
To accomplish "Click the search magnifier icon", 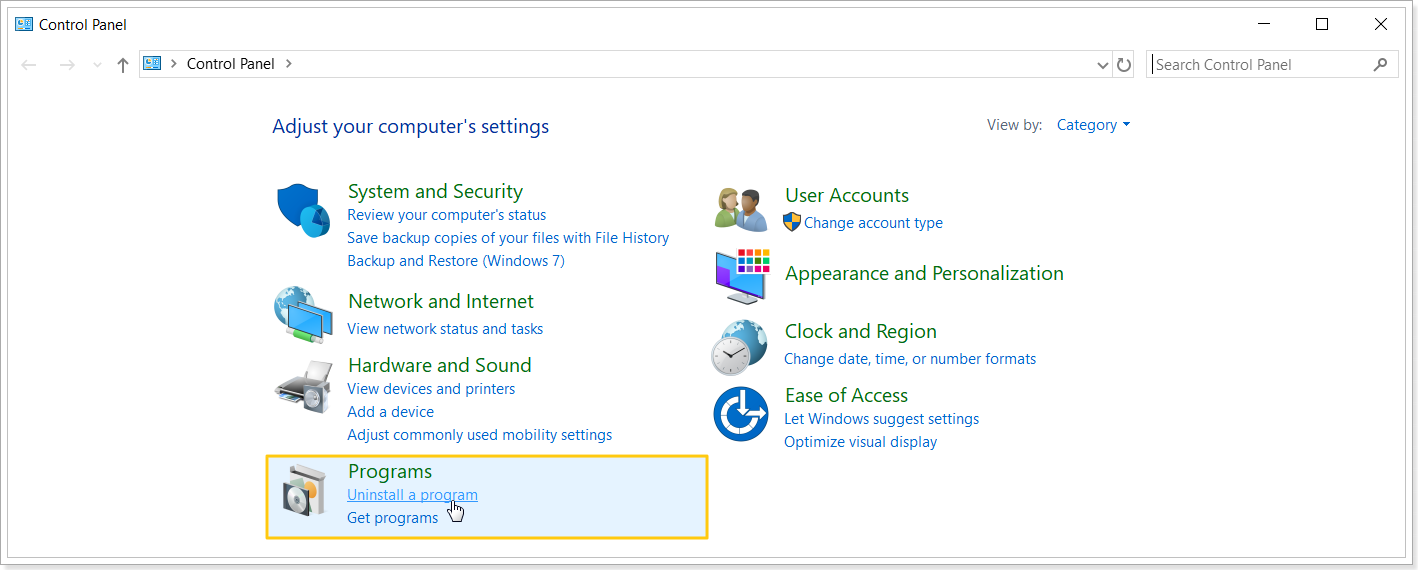I will (1381, 64).
